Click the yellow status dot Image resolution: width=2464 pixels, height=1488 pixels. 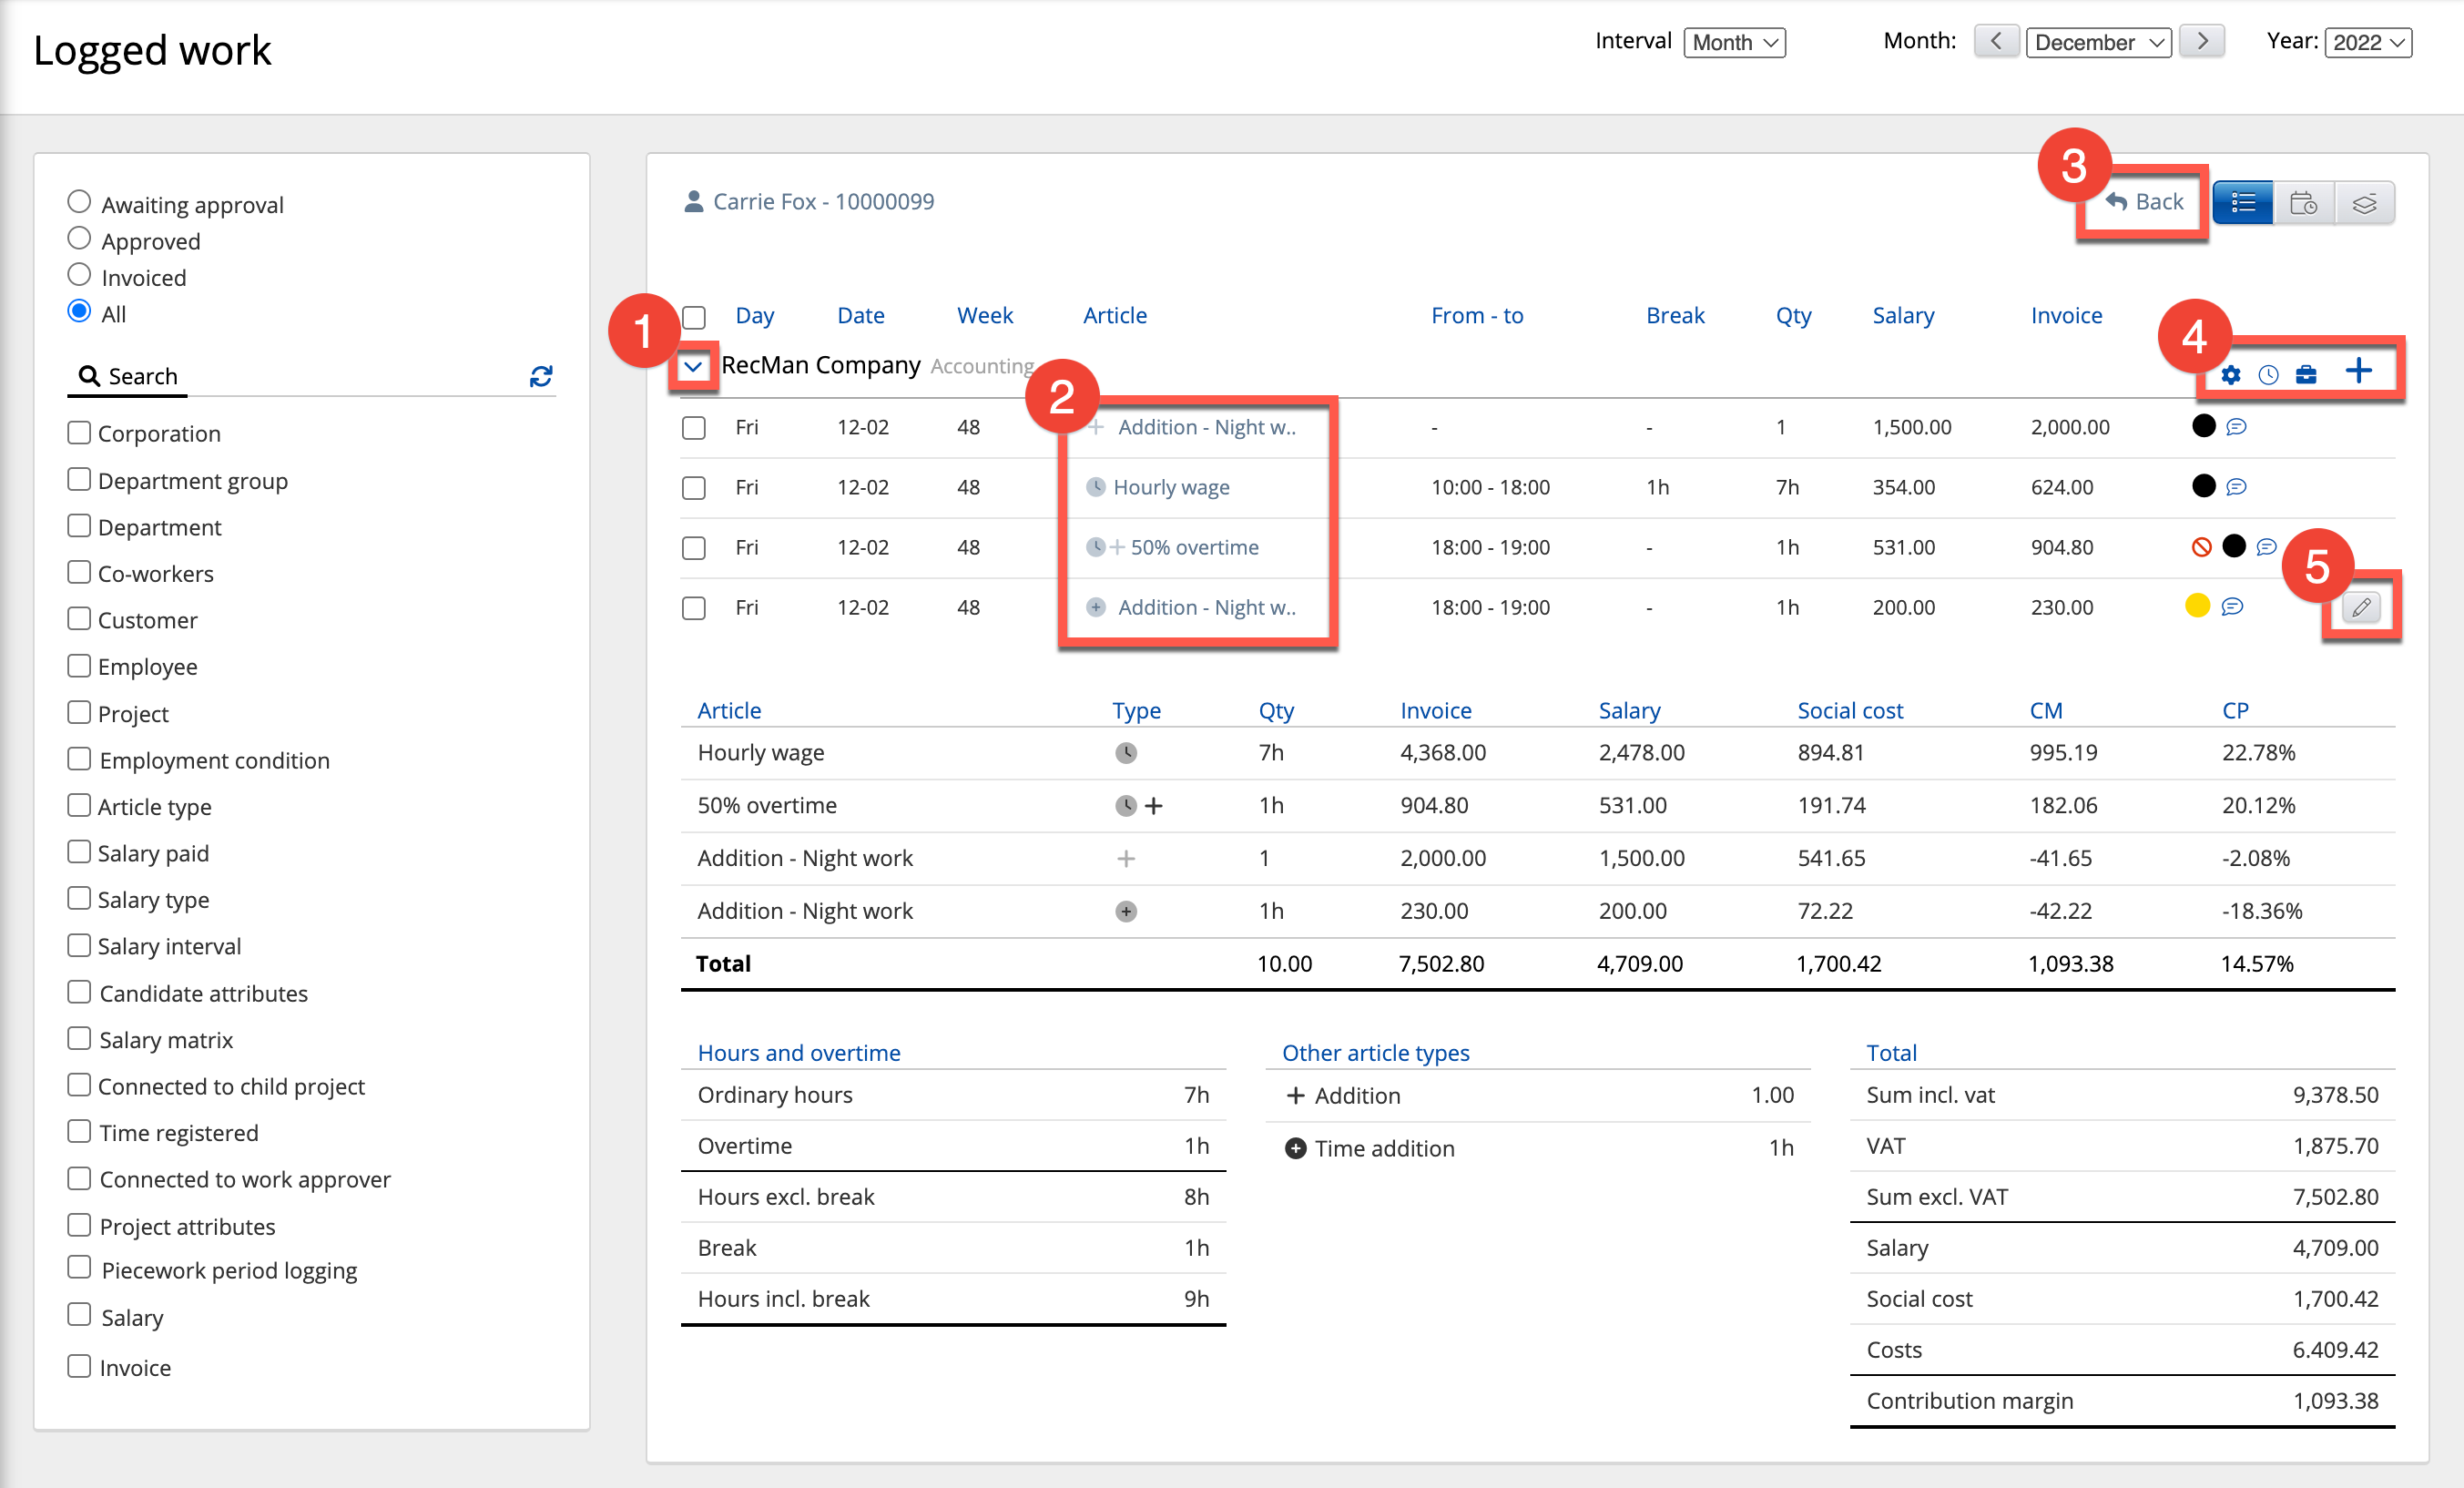click(2197, 606)
